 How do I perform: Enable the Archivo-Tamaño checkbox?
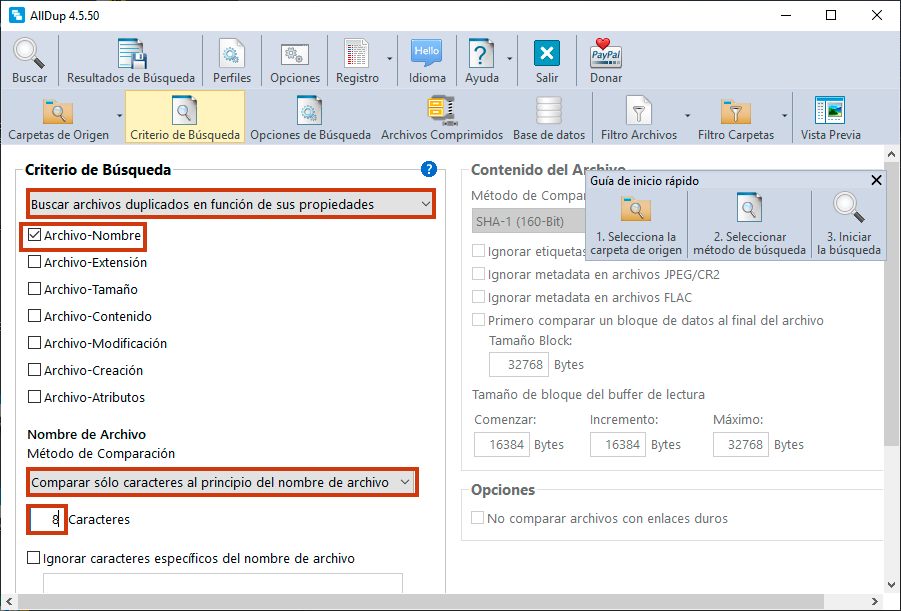pyautogui.click(x=34, y=289)
